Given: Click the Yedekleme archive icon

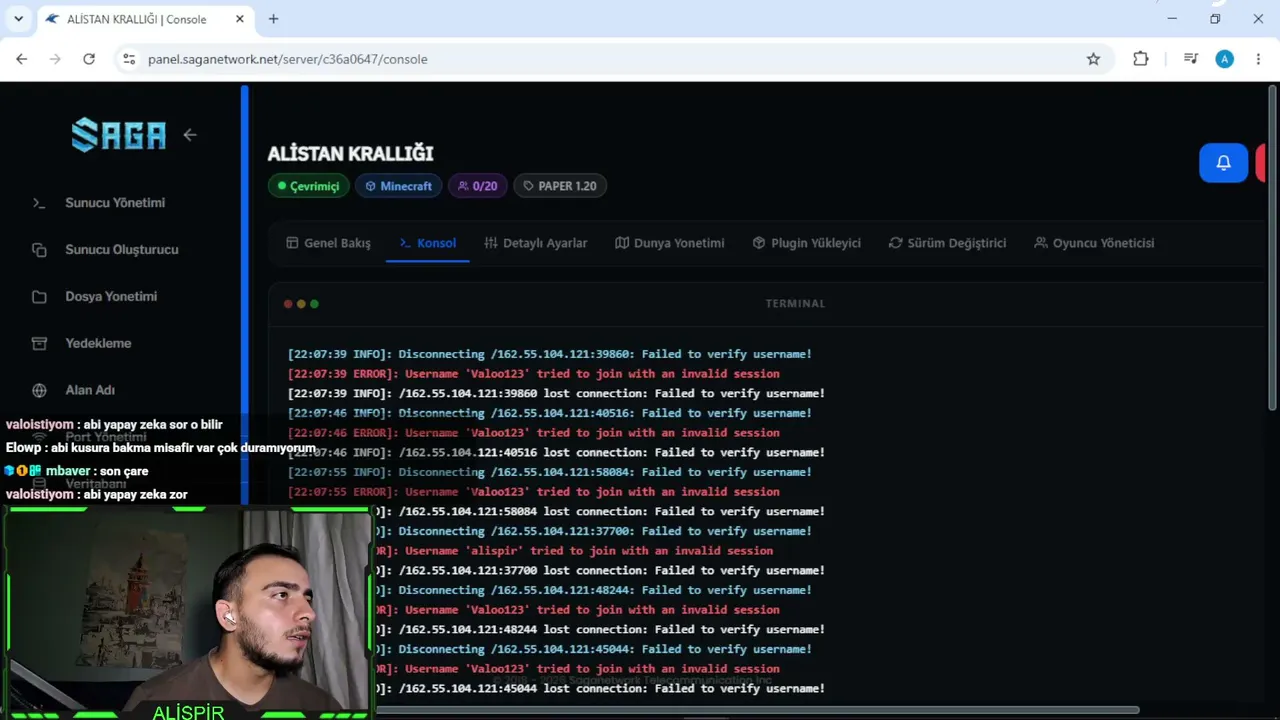Looking at the screenshot, I should (x=39, y=344).
